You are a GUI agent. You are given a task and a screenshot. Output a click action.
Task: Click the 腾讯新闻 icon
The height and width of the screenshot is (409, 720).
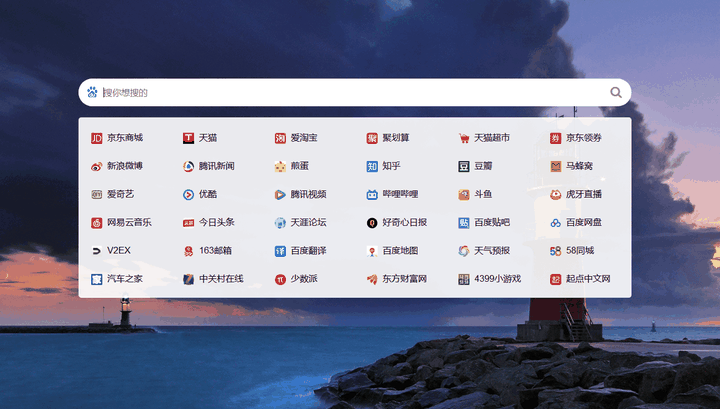click(188, 166)
